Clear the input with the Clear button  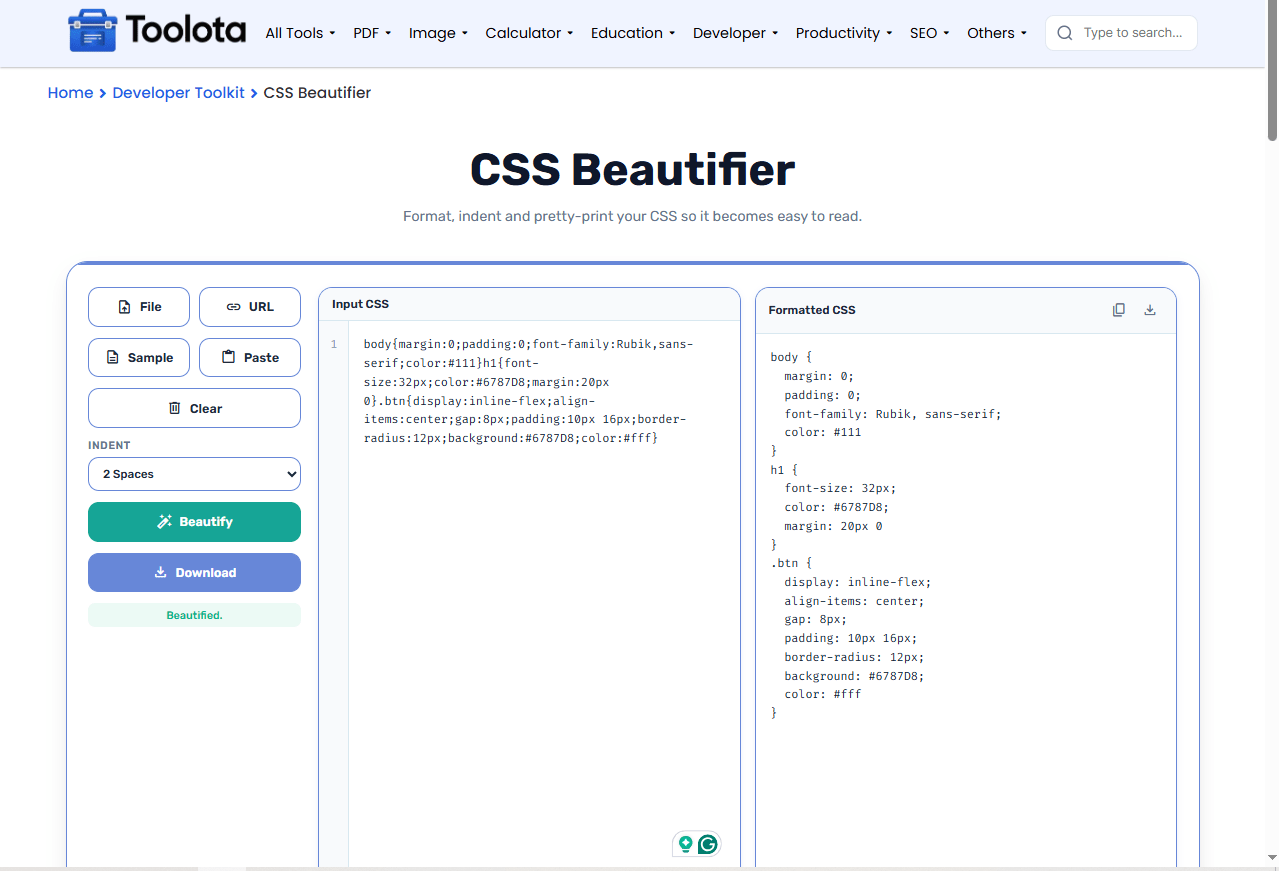194,408
